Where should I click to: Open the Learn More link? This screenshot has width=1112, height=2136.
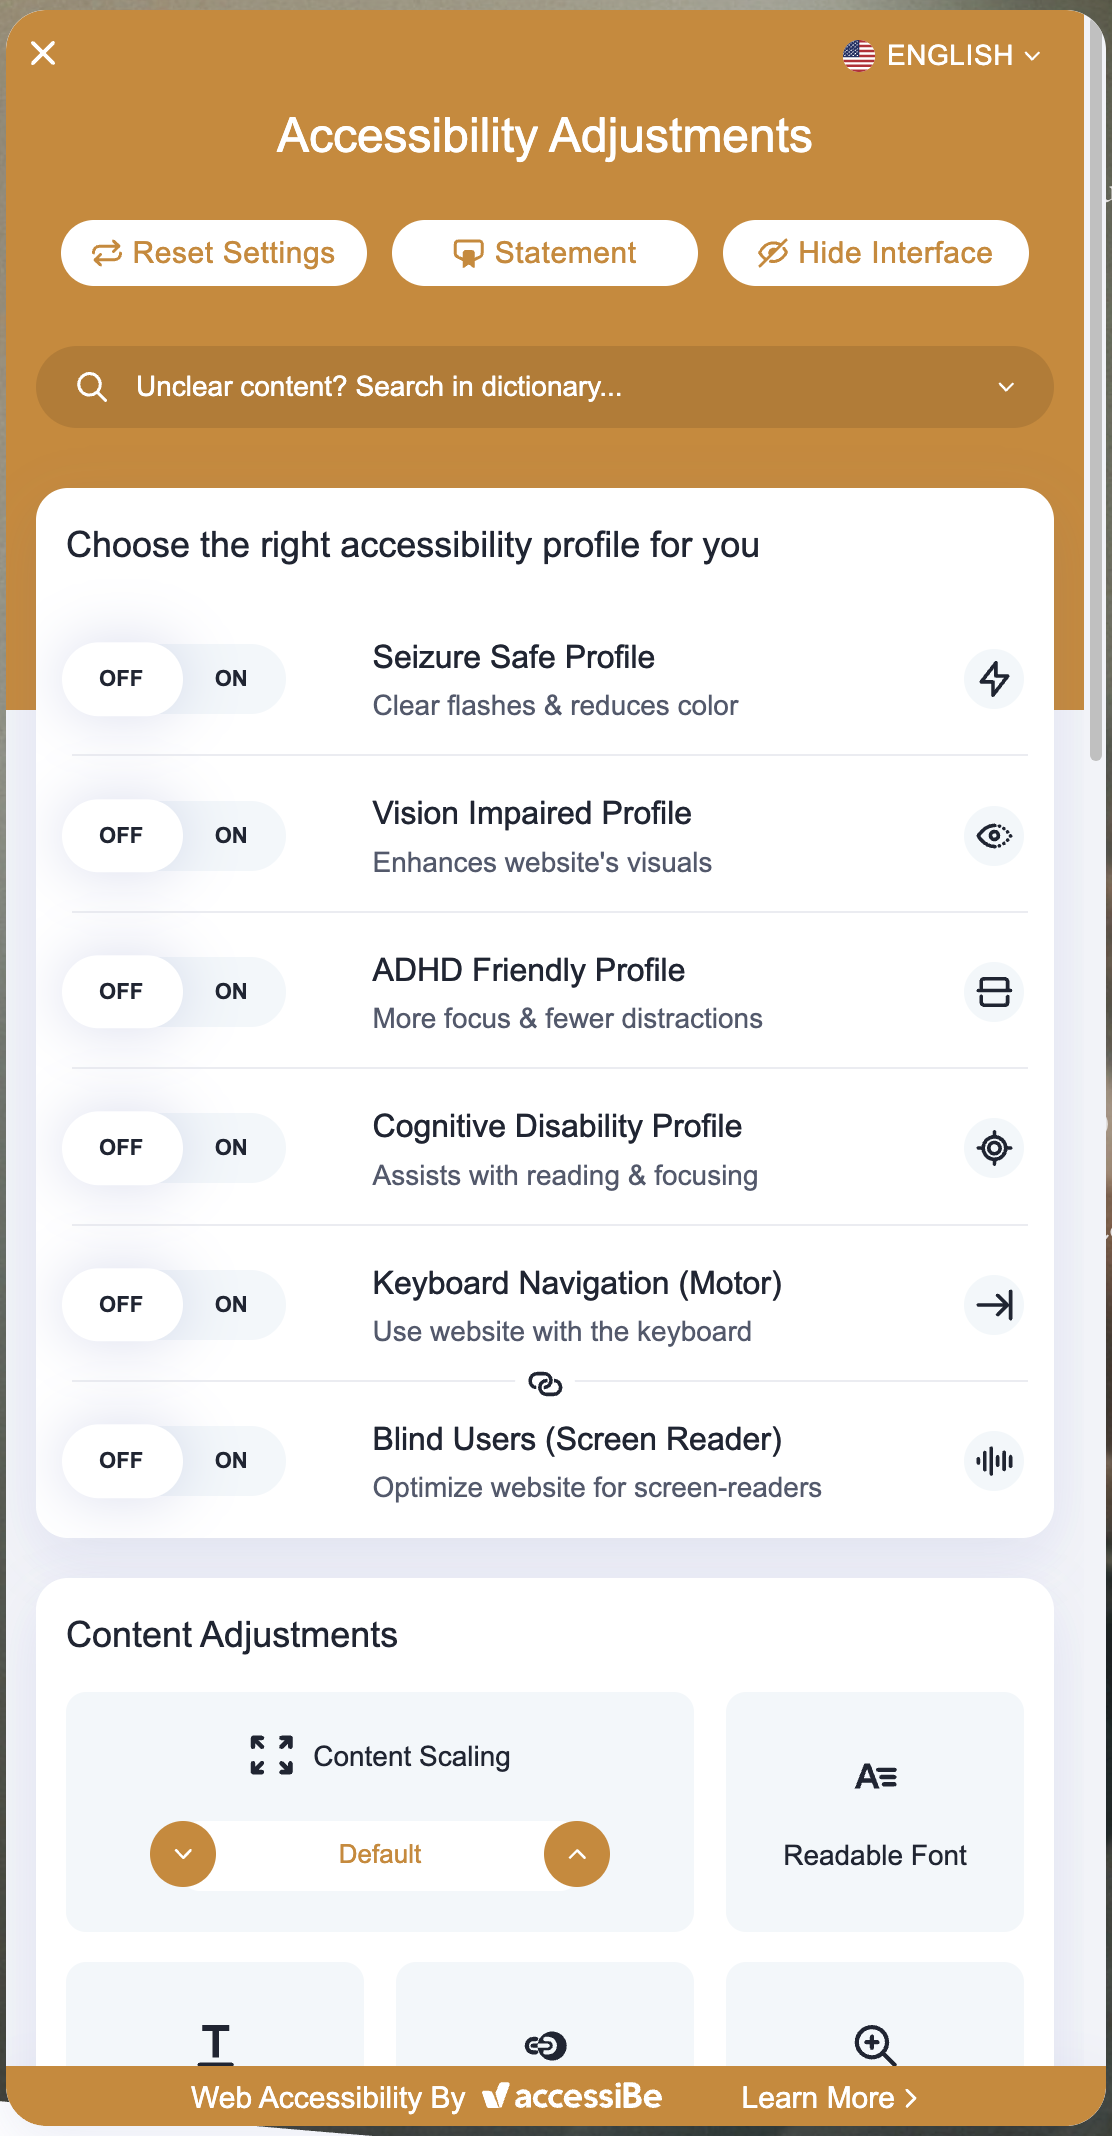pos(829,2098)
